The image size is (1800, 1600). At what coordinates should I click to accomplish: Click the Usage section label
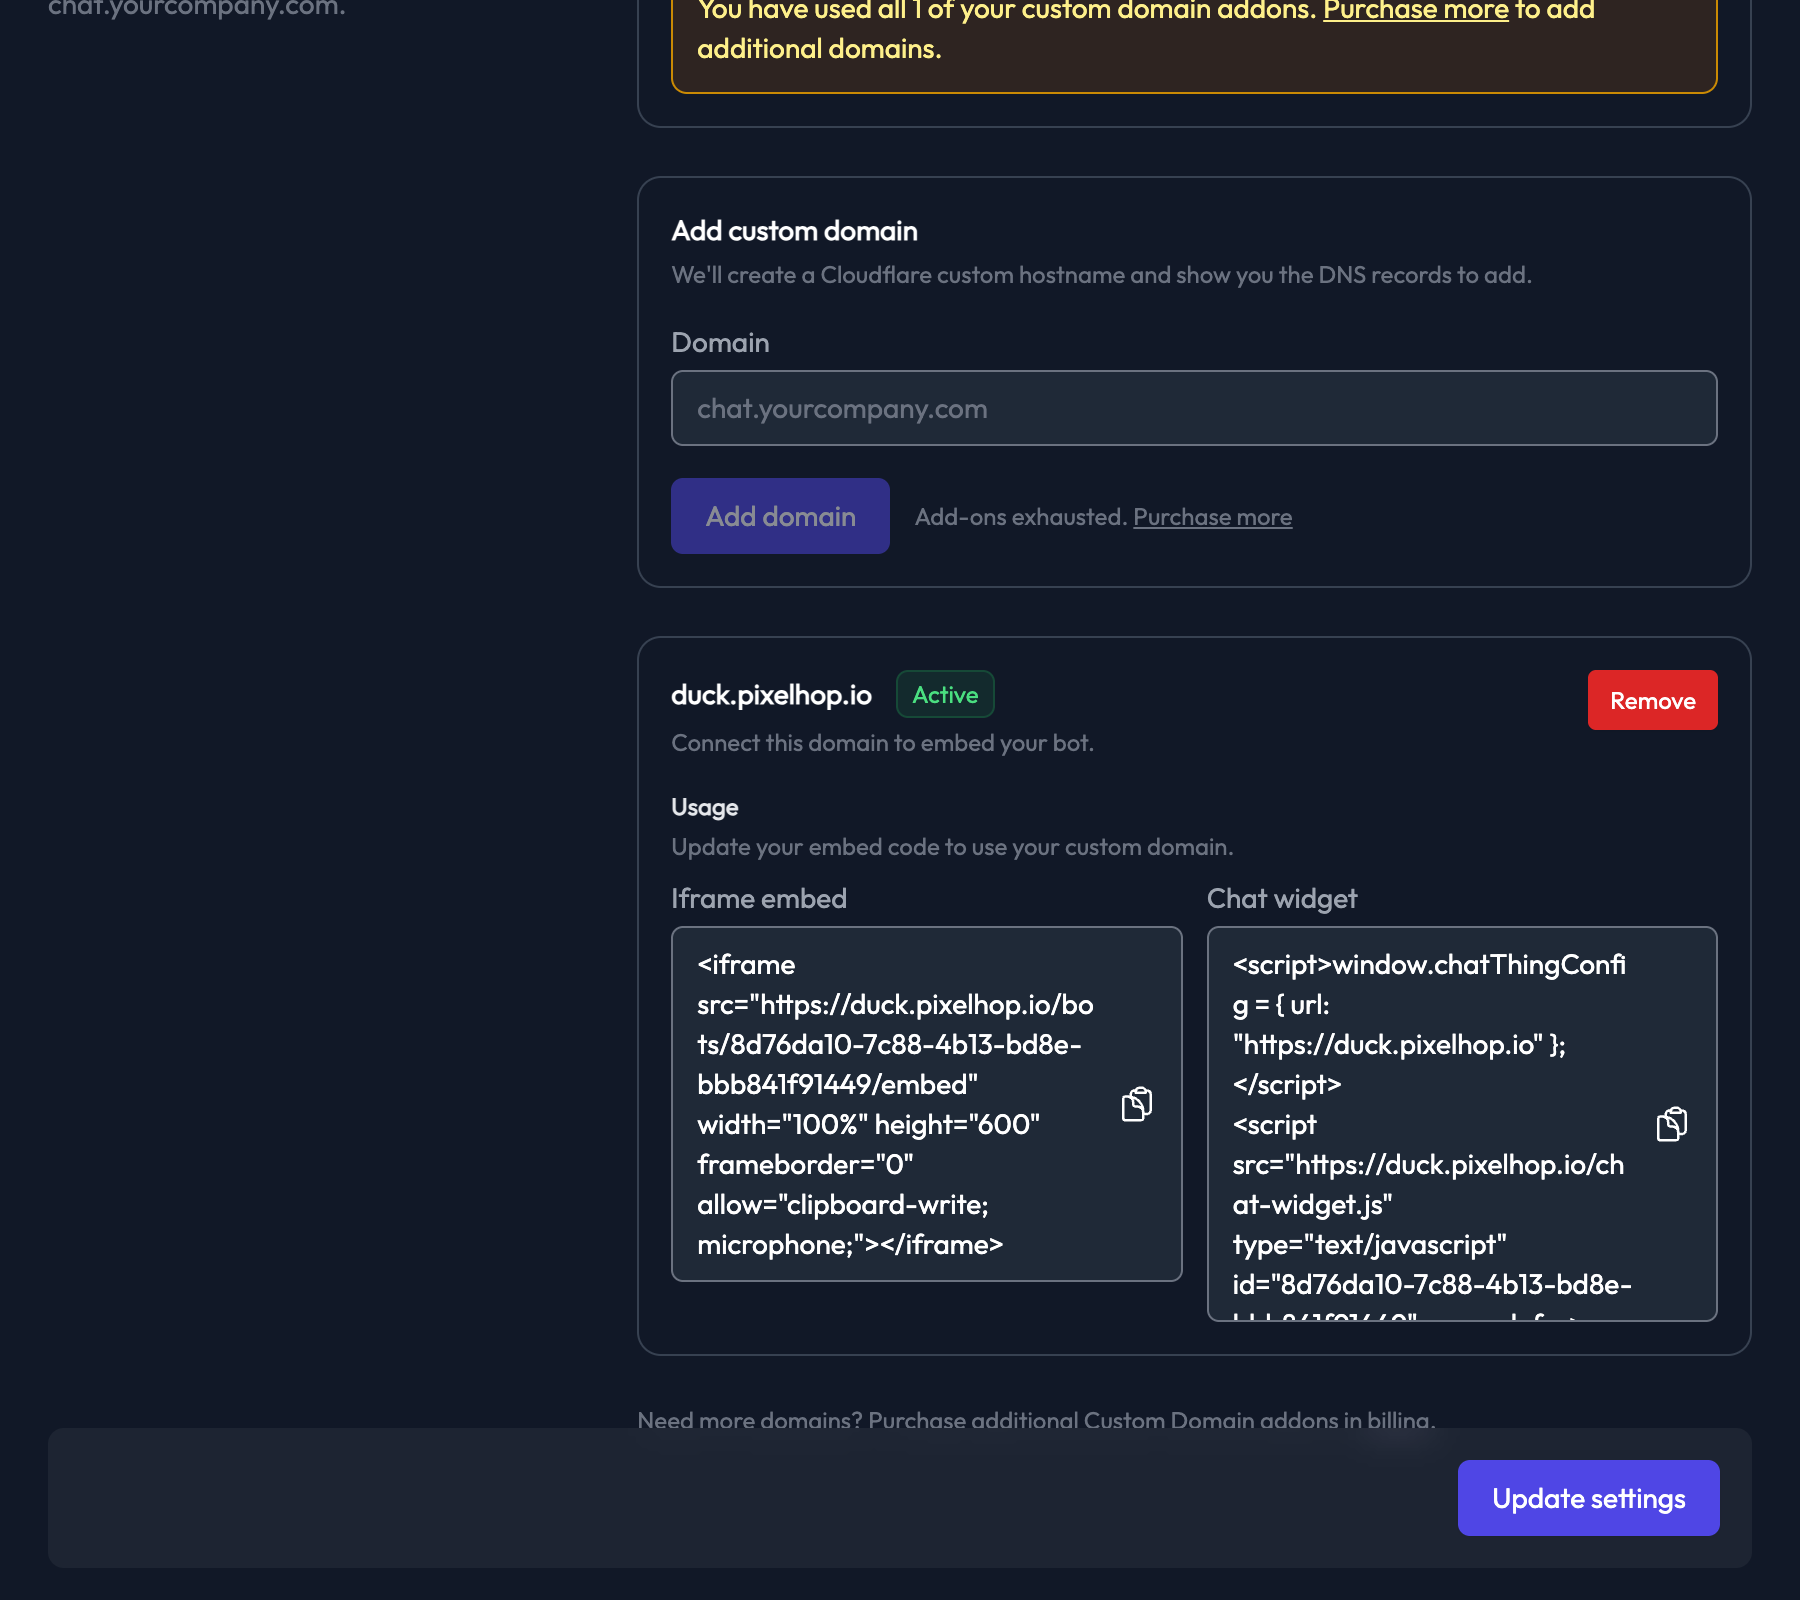[703, 806]
